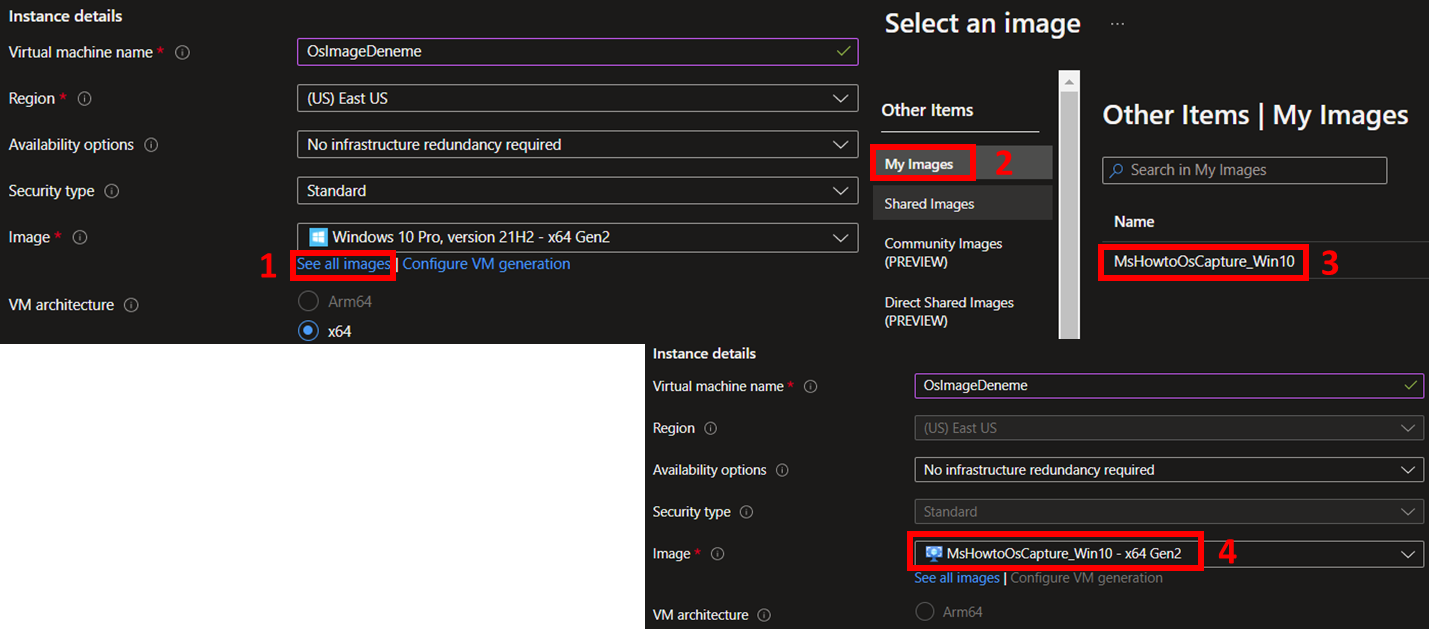The width and height of the screenshot is (1429, 629).
Task: Open the MsHowtoOsCapture_Win10 - x64 Gen2 image dropdown
Action: [1169, 554]
